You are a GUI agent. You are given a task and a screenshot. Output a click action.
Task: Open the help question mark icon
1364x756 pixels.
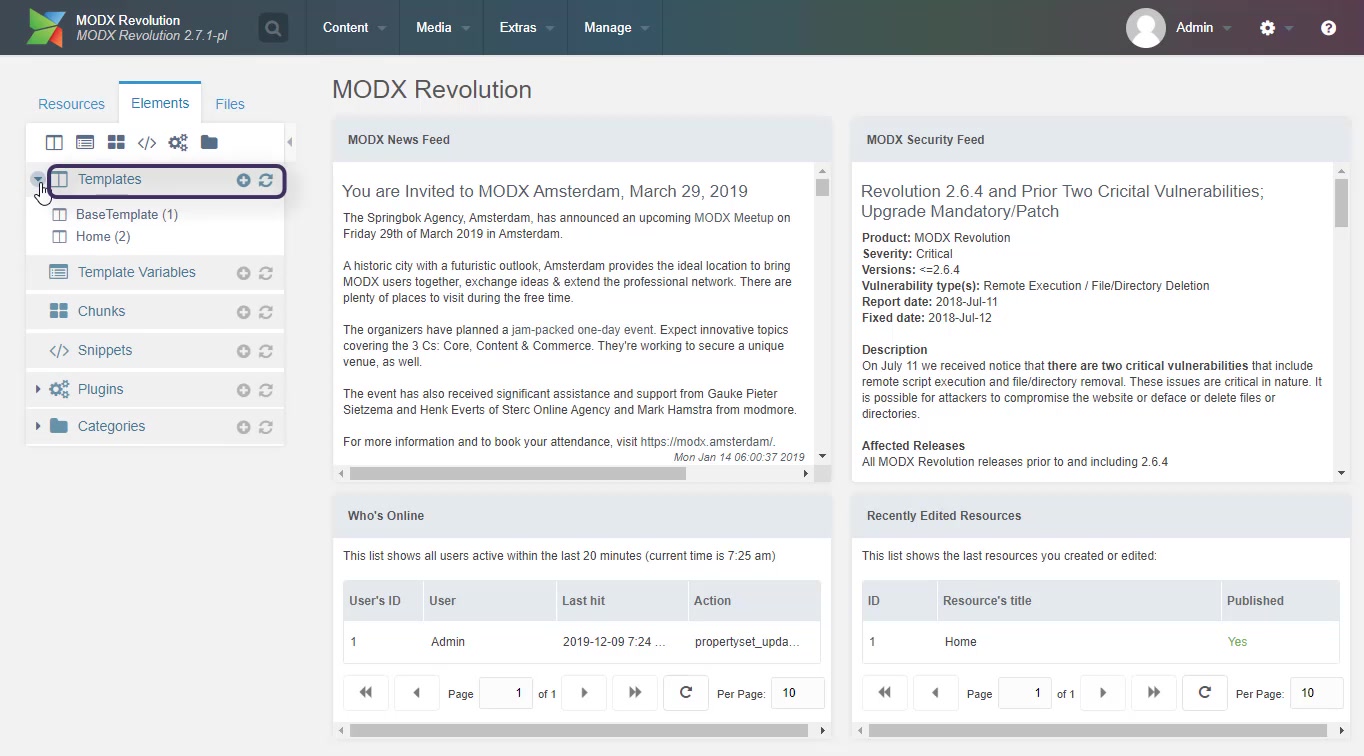(x=1328, y=28)
